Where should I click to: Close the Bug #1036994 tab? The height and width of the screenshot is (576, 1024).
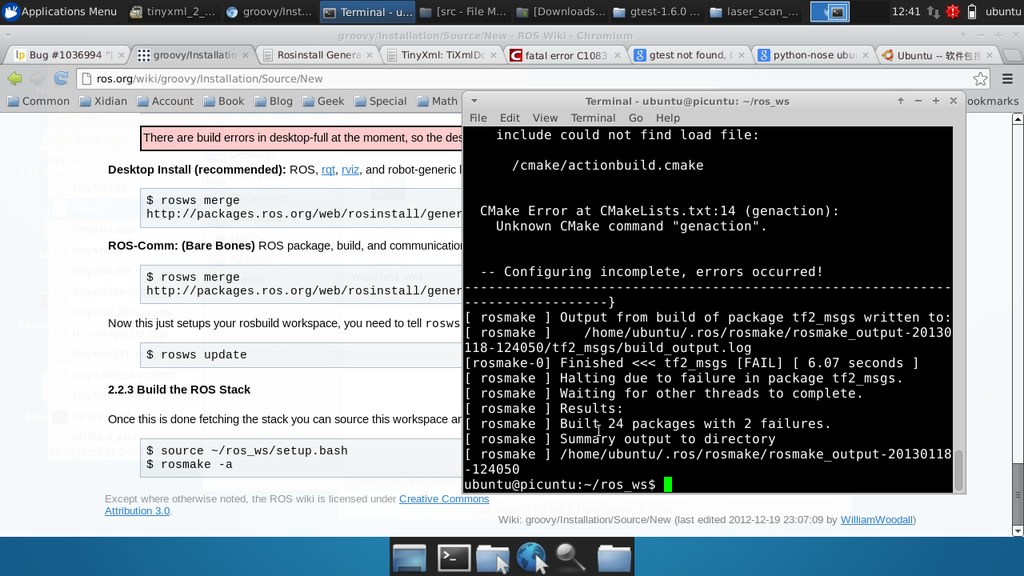pos(121,56)
